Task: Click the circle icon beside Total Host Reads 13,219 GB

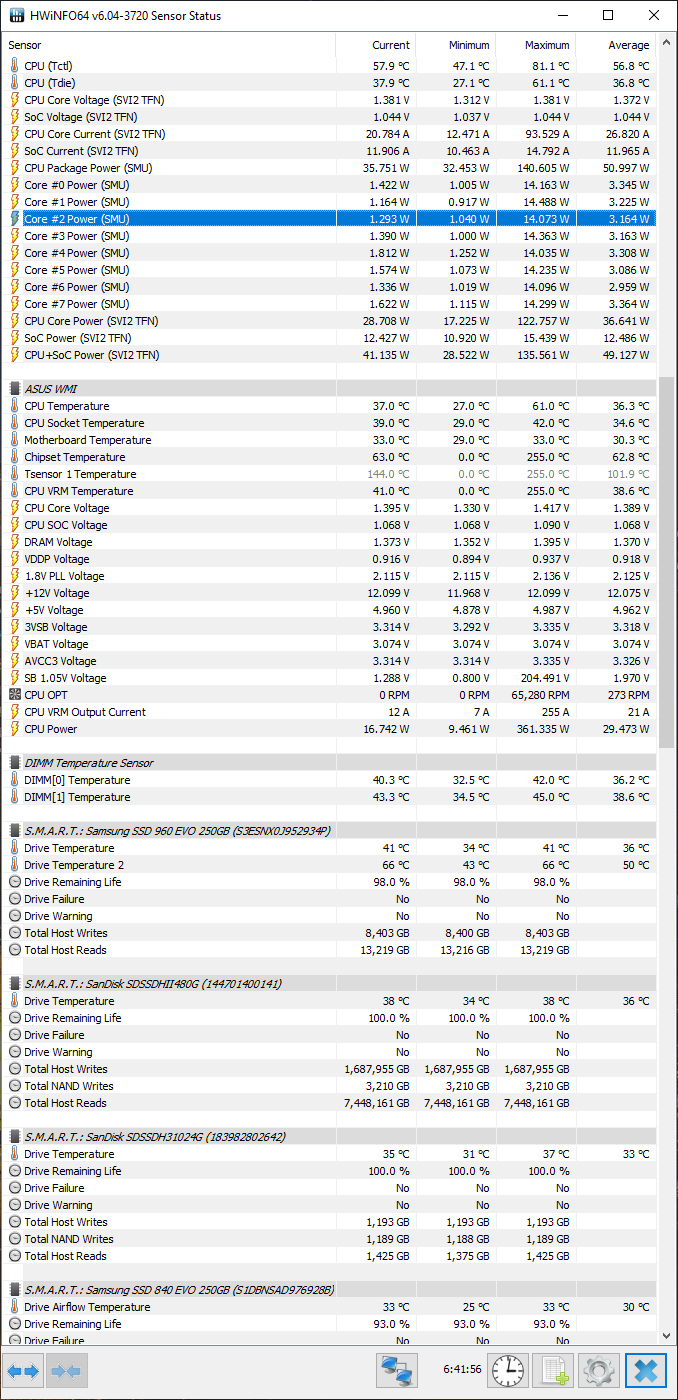Action: coord(14,949)
